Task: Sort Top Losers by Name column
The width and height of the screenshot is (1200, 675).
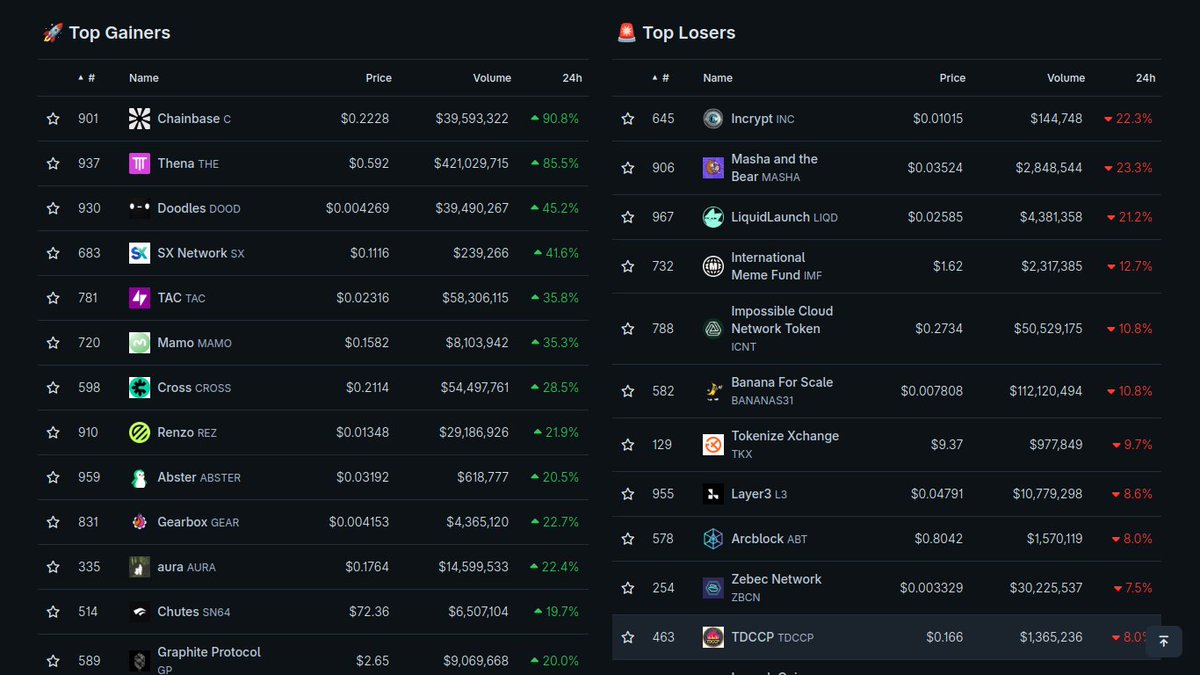Action: (x=718, y=78)
